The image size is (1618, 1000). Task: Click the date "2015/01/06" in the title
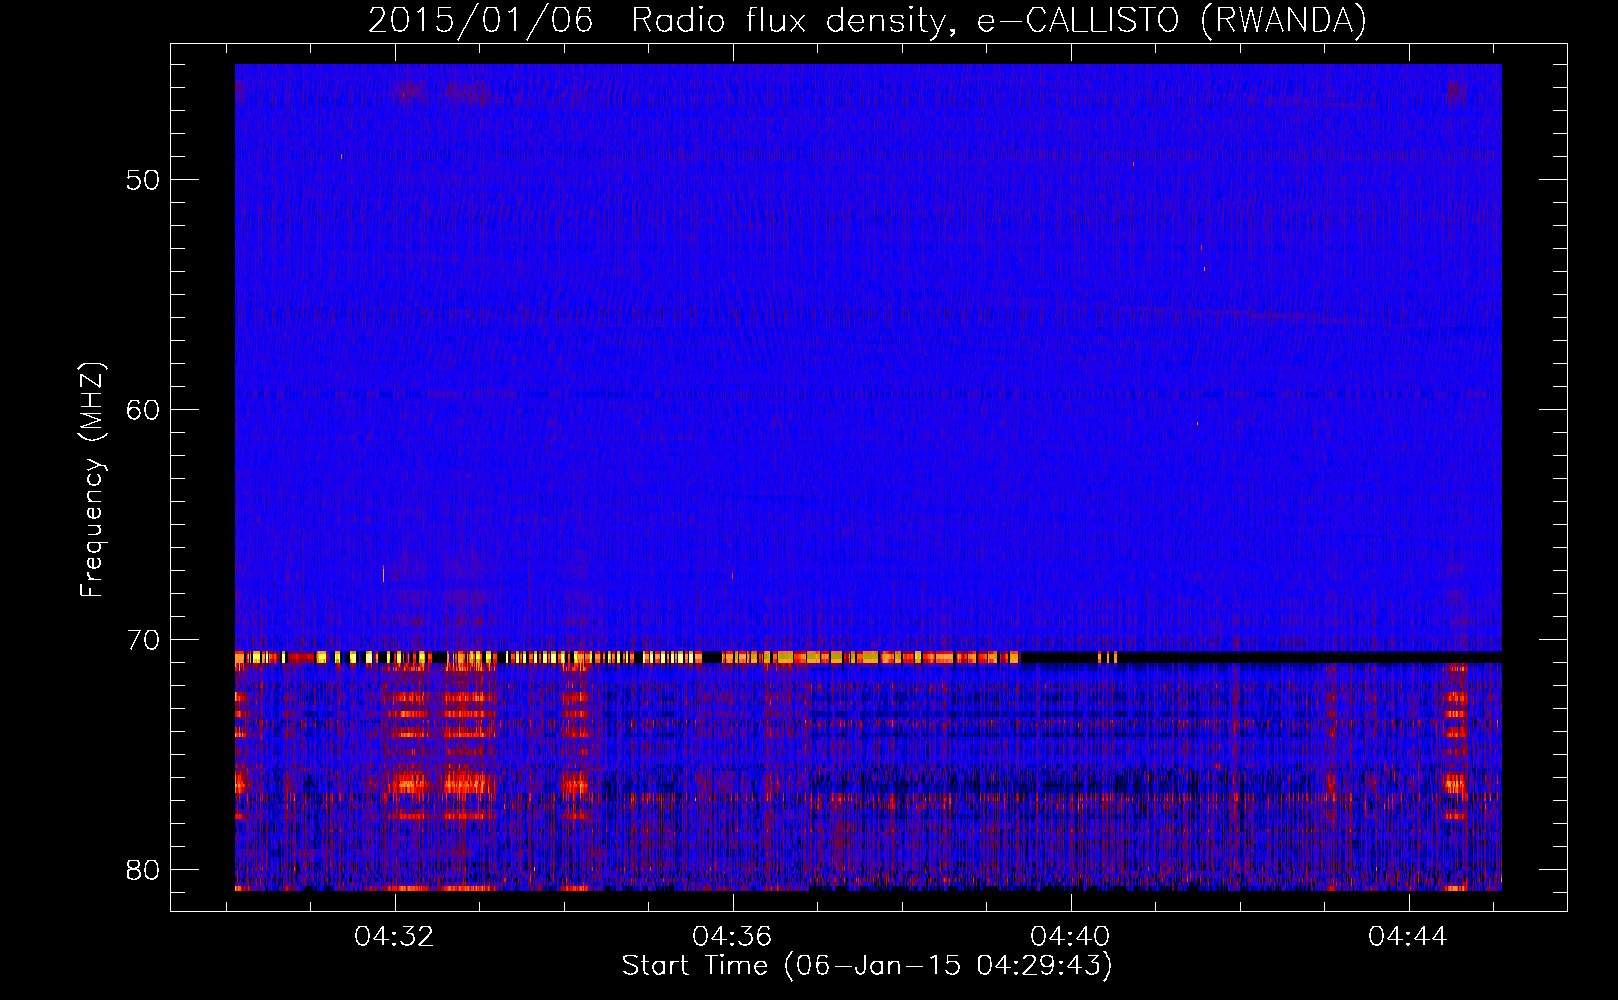(481, 20)
